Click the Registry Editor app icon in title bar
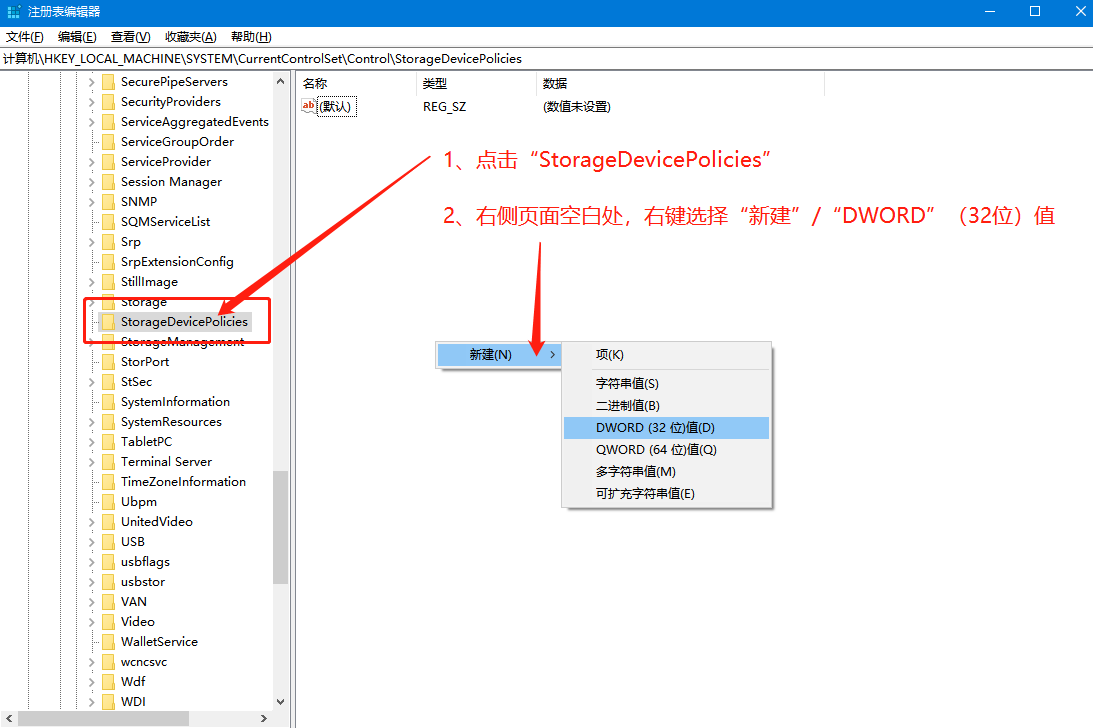This screenshot has width=1093, height=728. (x=14, y=12)
